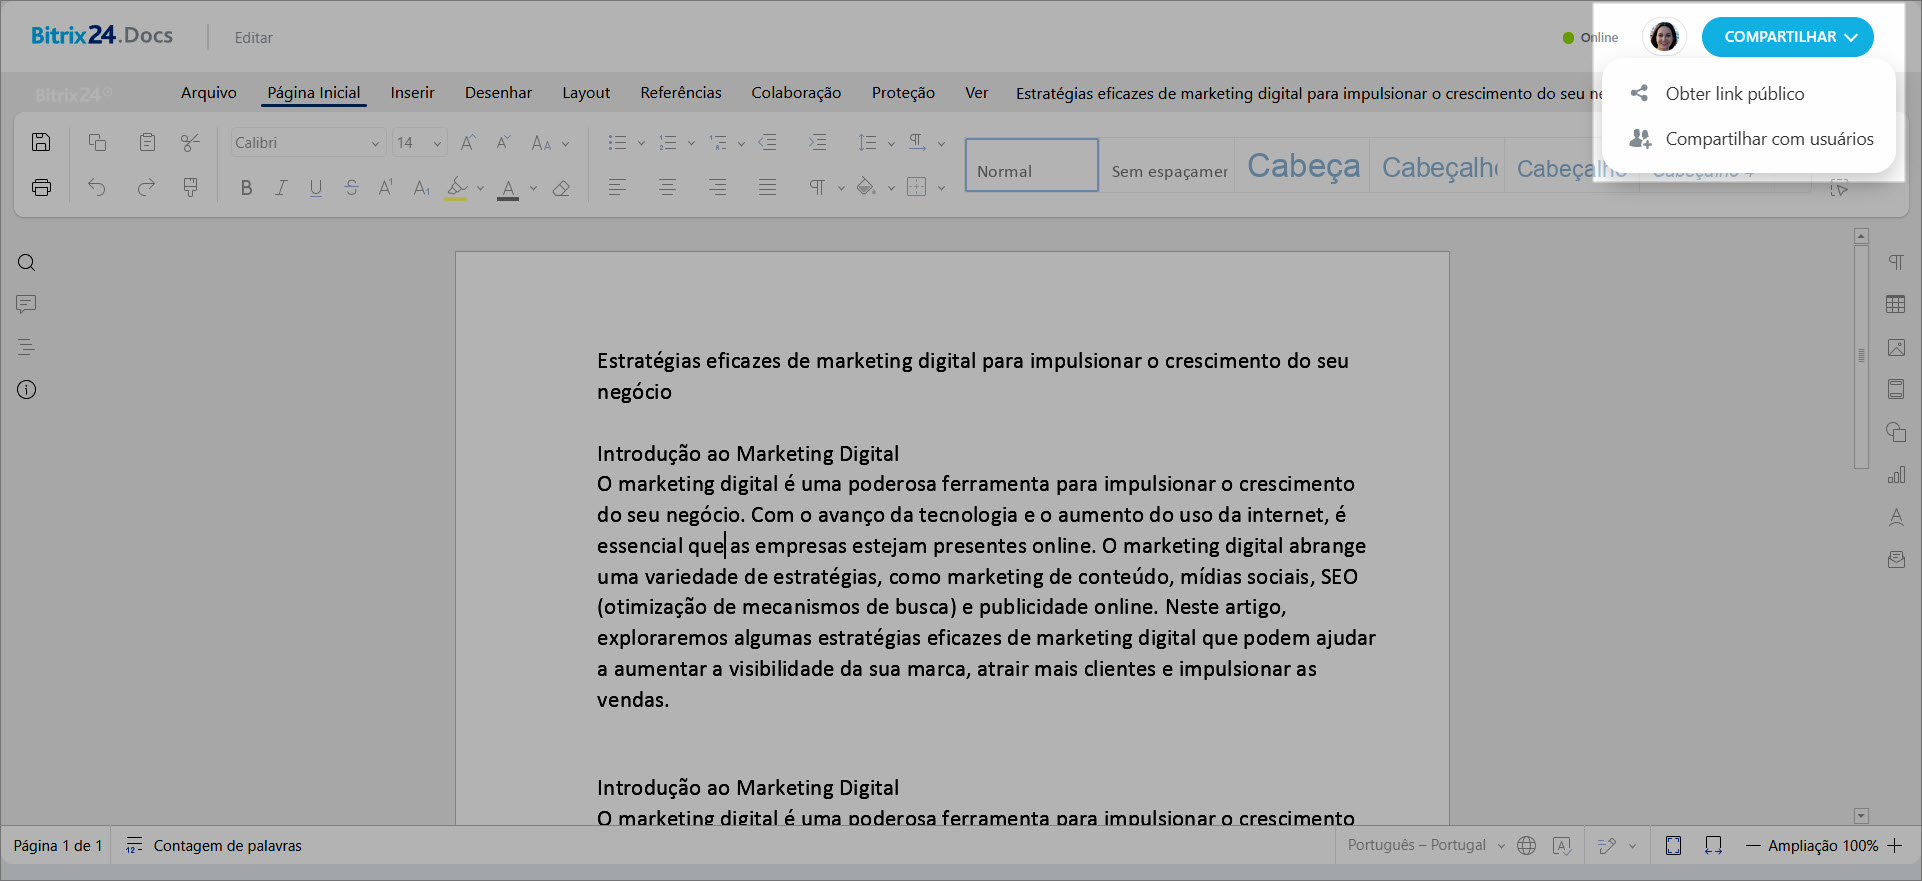The height and width of the screenshot is (881, 1922).
Task: Toggle Bold formatting
Action: 246,187
